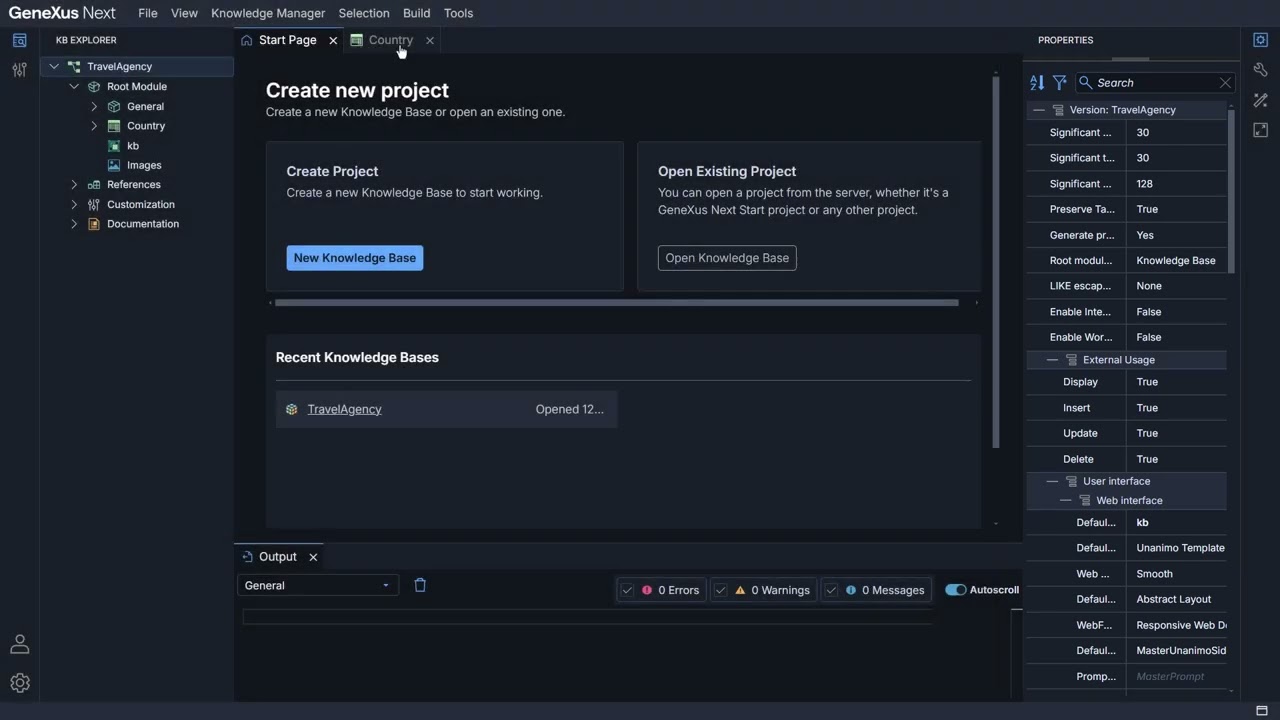Clear the properties search field
The height and width of the screenshot is (720, 1280).
[x=1225, y=83]
